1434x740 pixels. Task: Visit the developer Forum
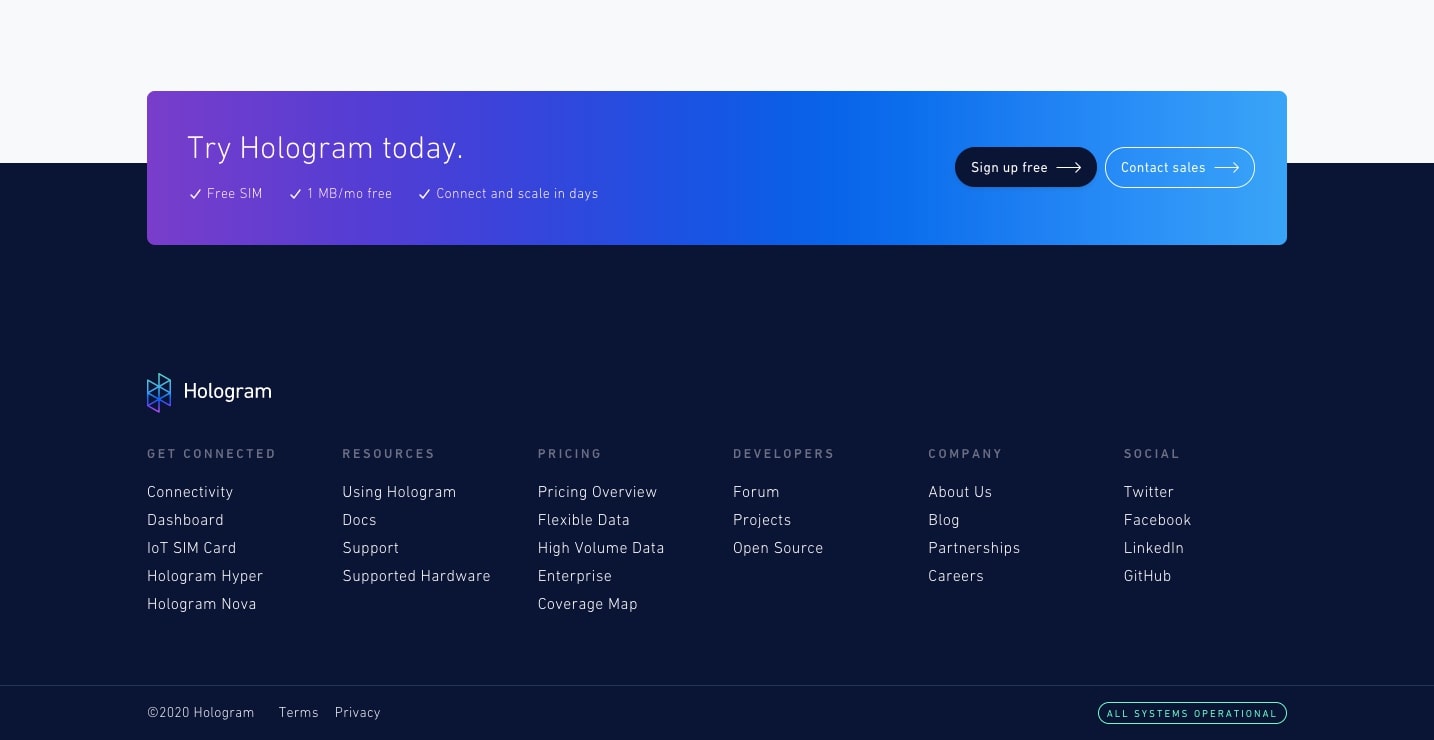click(x=756, y=491)
